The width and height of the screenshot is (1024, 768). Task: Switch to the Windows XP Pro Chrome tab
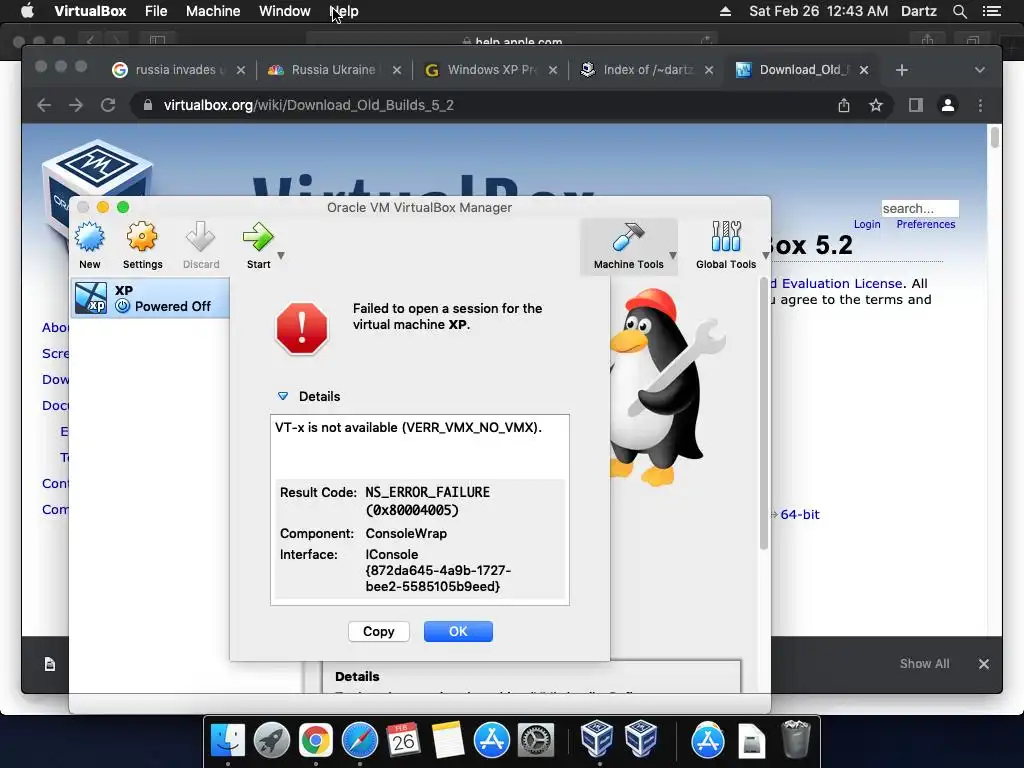pyautogui.click(x=490, y=70)
